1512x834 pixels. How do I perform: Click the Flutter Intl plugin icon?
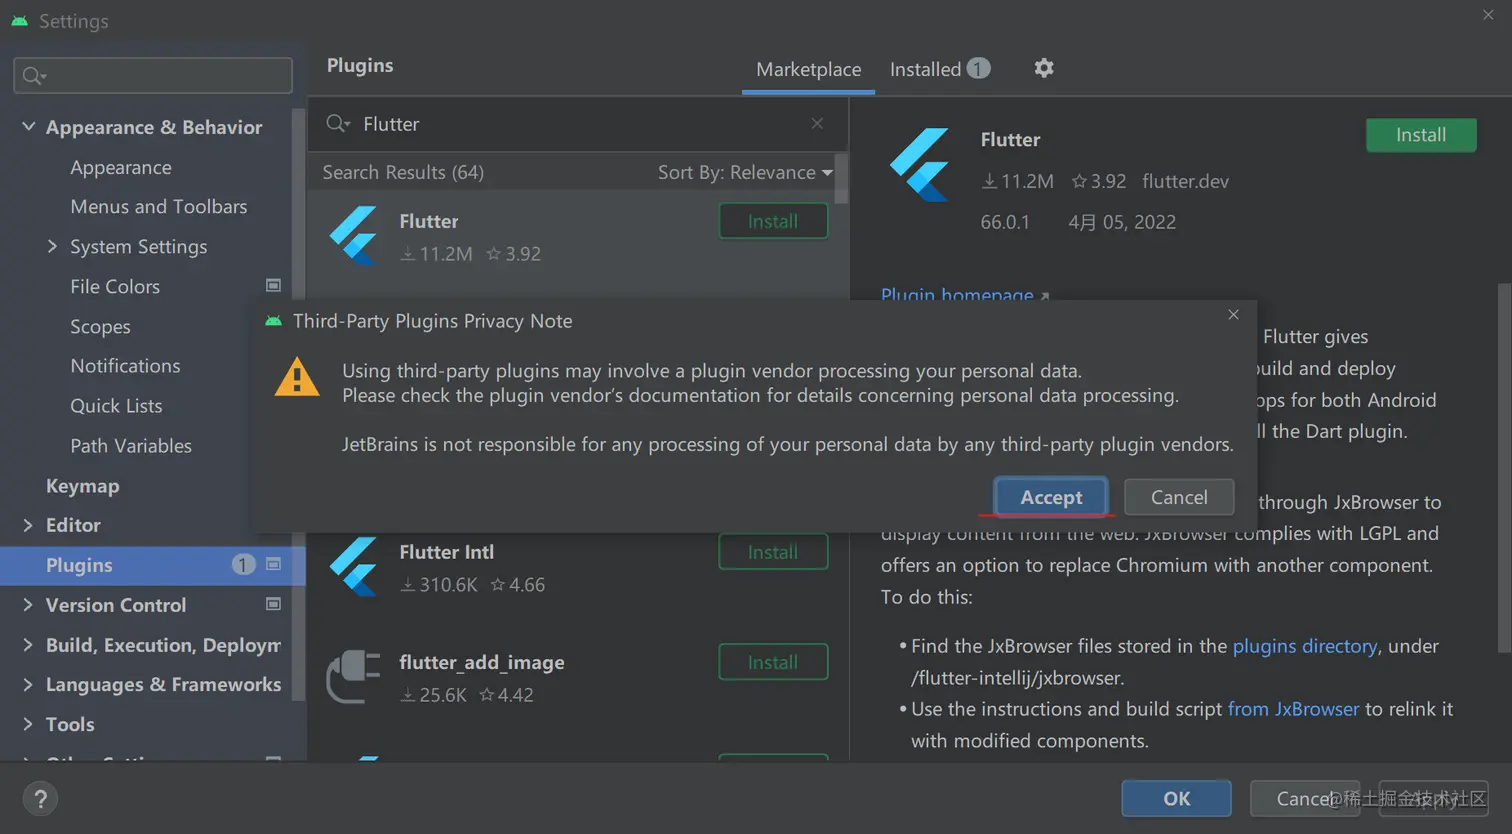click(352, 566)
